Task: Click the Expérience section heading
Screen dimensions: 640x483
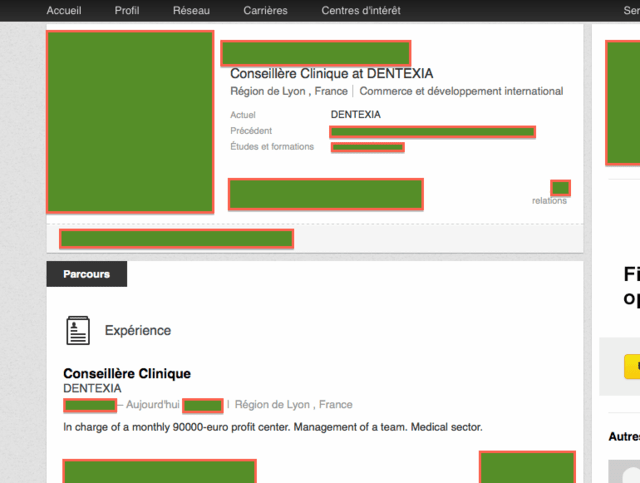Action: (x=137, y=330)
